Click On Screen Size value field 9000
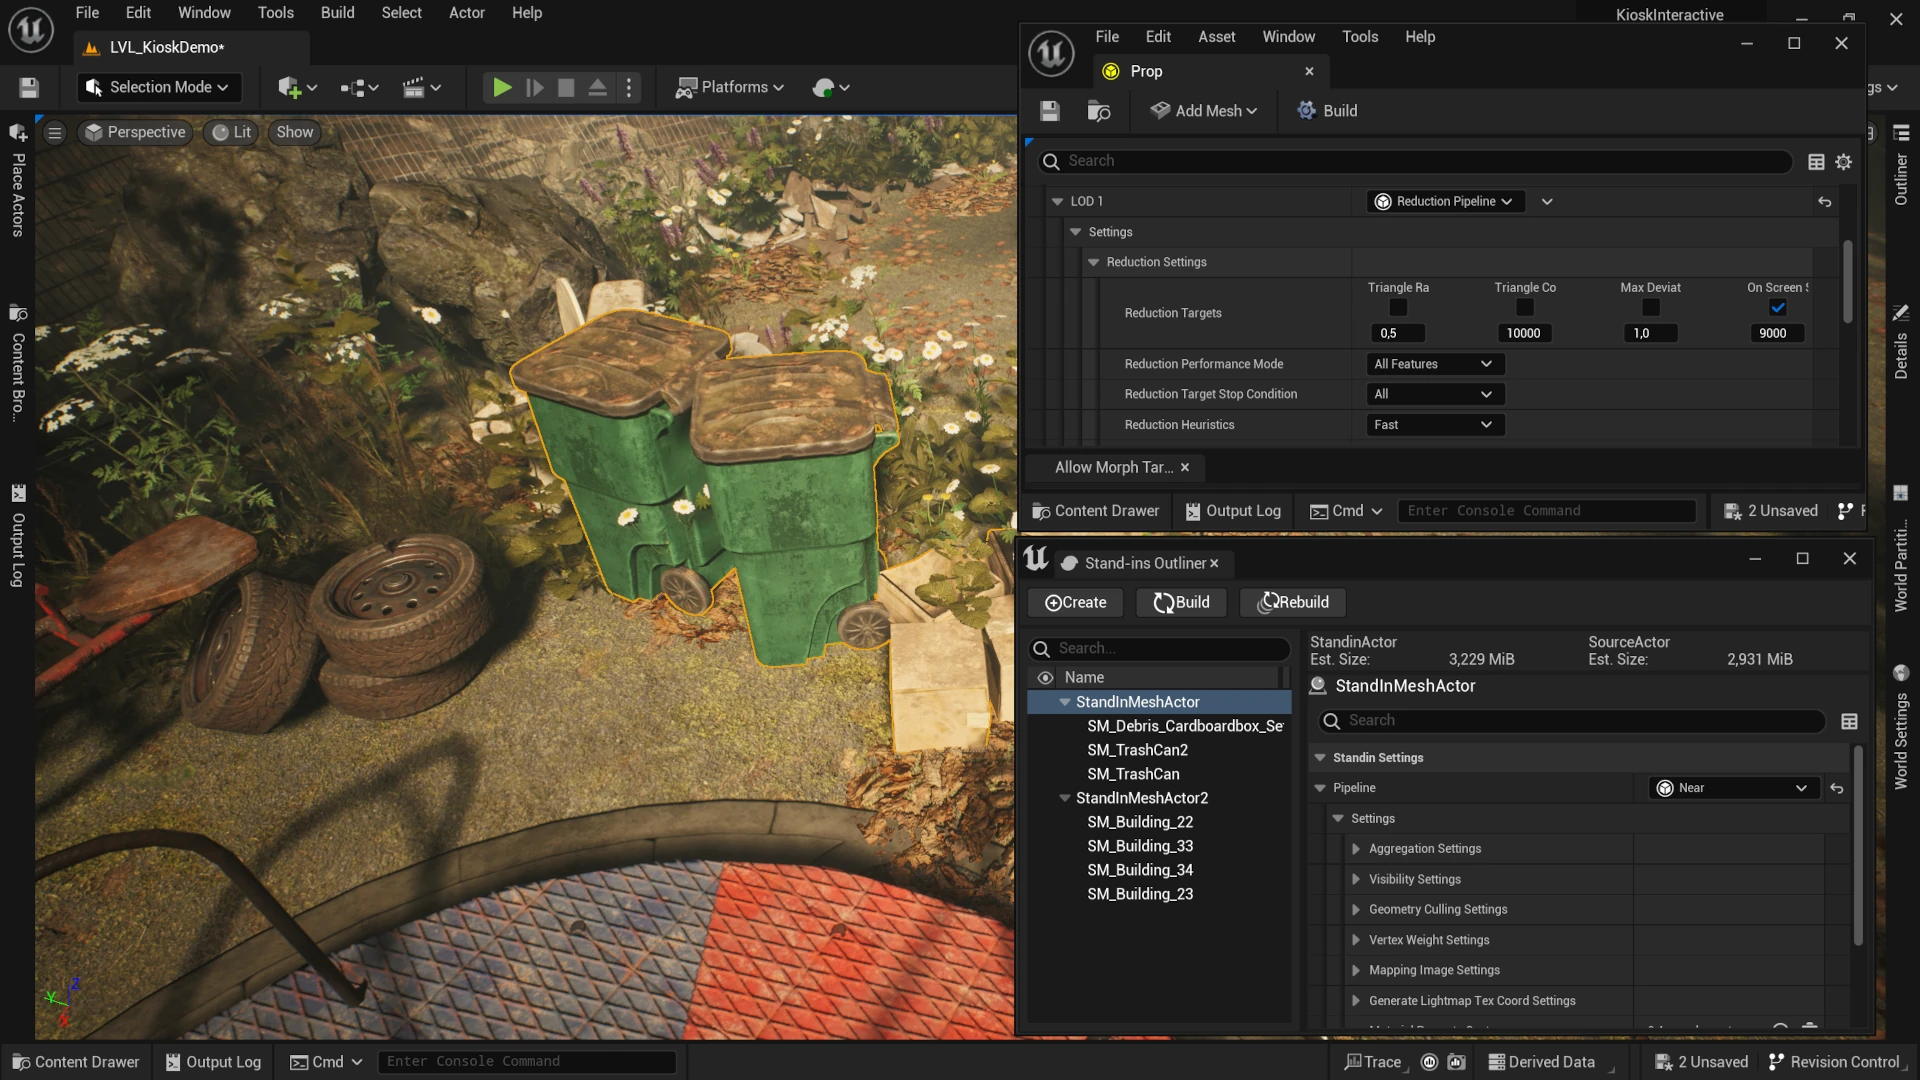Screen dimensions: 1920x1080 [1778, 334]
